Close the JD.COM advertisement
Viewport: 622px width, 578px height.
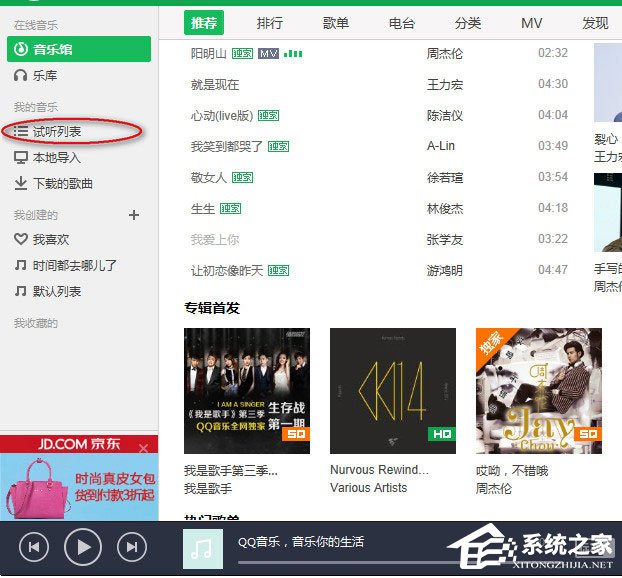(144, 448)
